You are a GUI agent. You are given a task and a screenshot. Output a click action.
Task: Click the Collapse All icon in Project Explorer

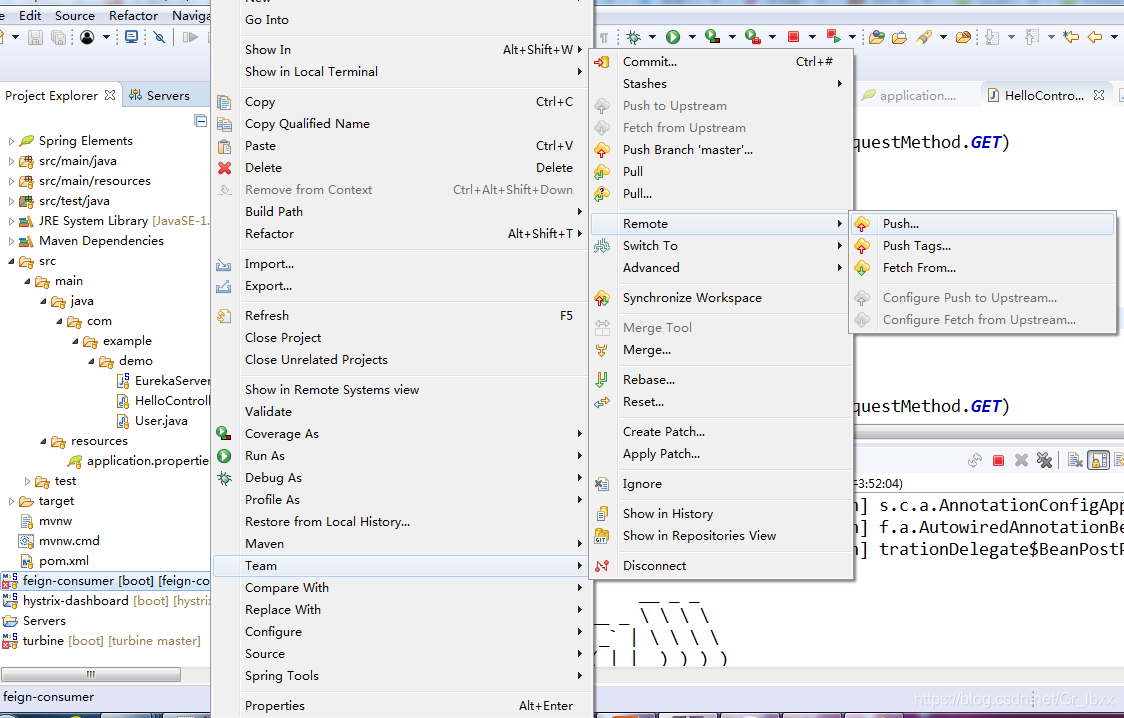(x=201, y=121)
